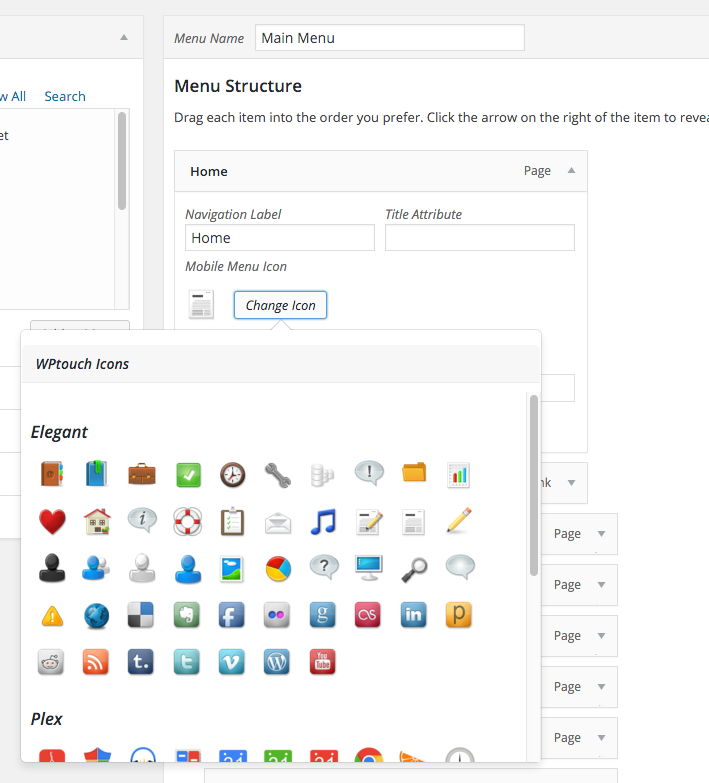Viewport: 709px width, 783px height.
Task: Select the blue music note icon
Action: [323, 522]
